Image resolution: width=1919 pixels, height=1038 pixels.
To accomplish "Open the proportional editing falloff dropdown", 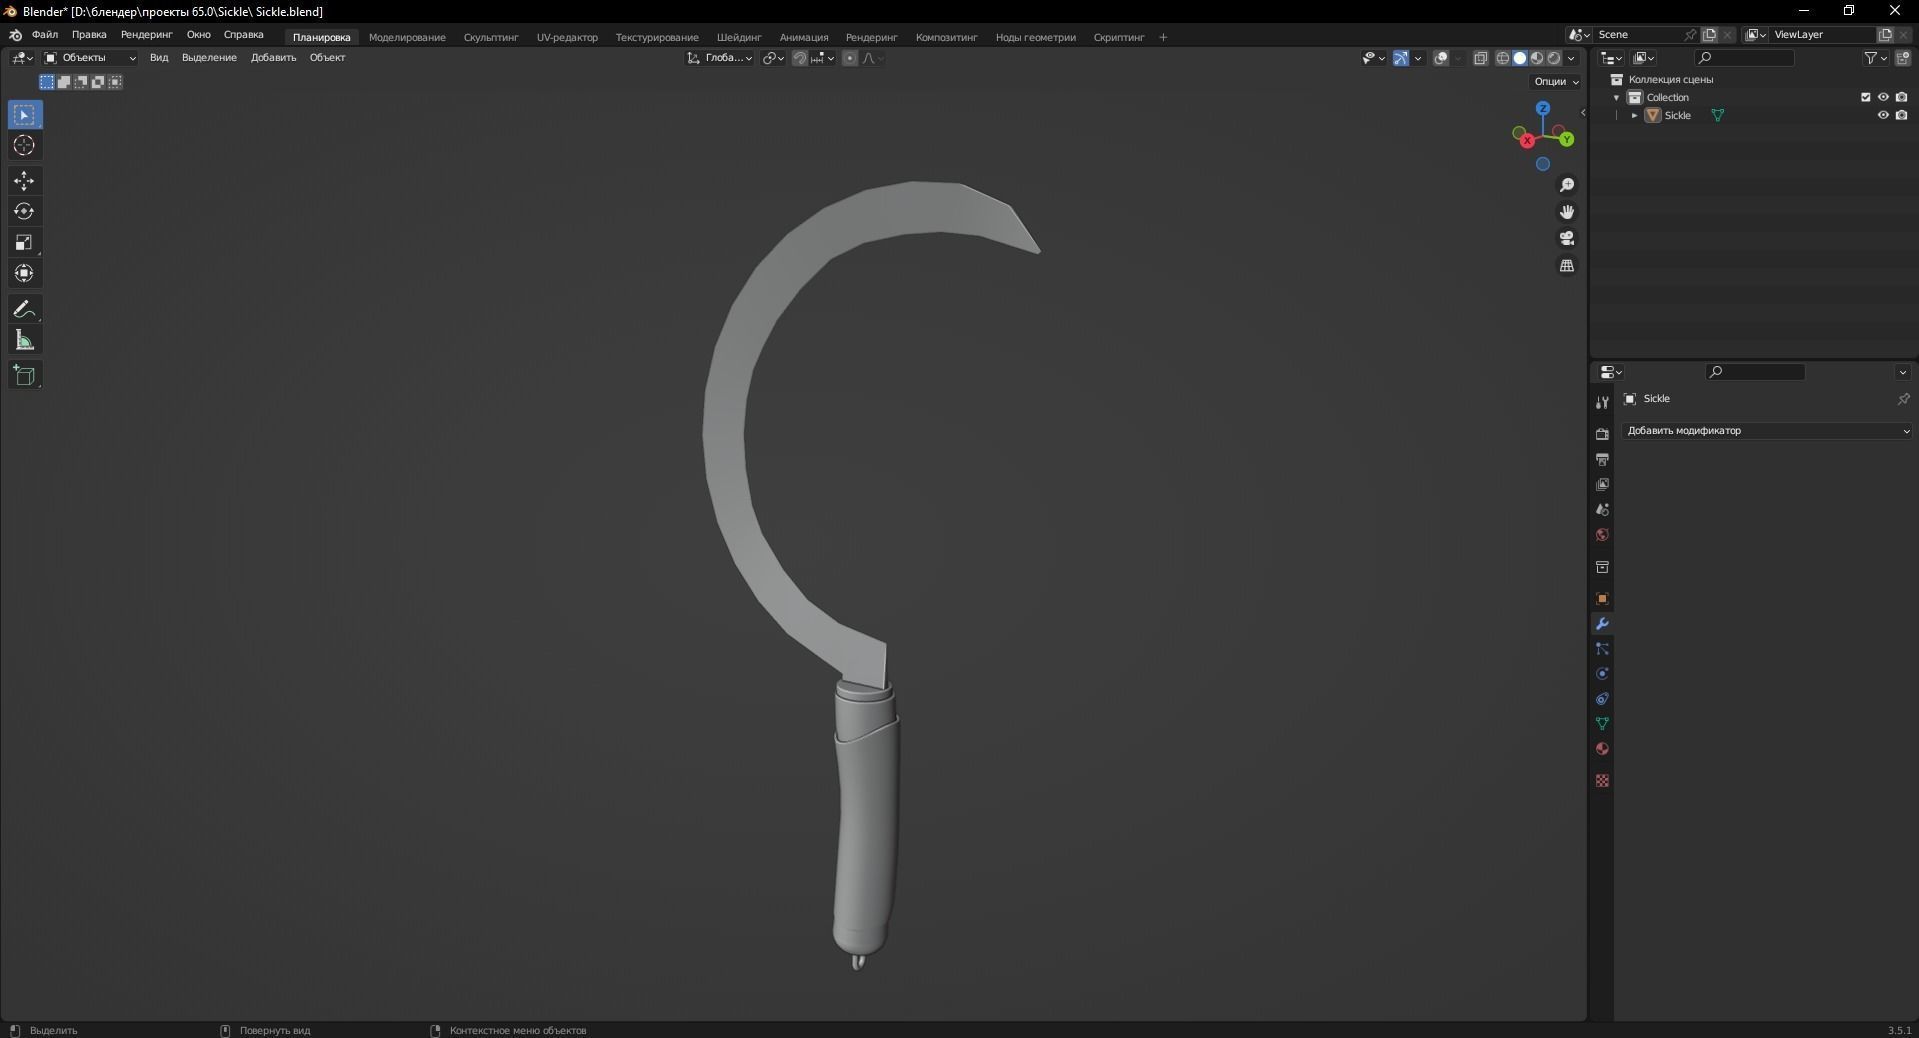I will click(873, 58).
